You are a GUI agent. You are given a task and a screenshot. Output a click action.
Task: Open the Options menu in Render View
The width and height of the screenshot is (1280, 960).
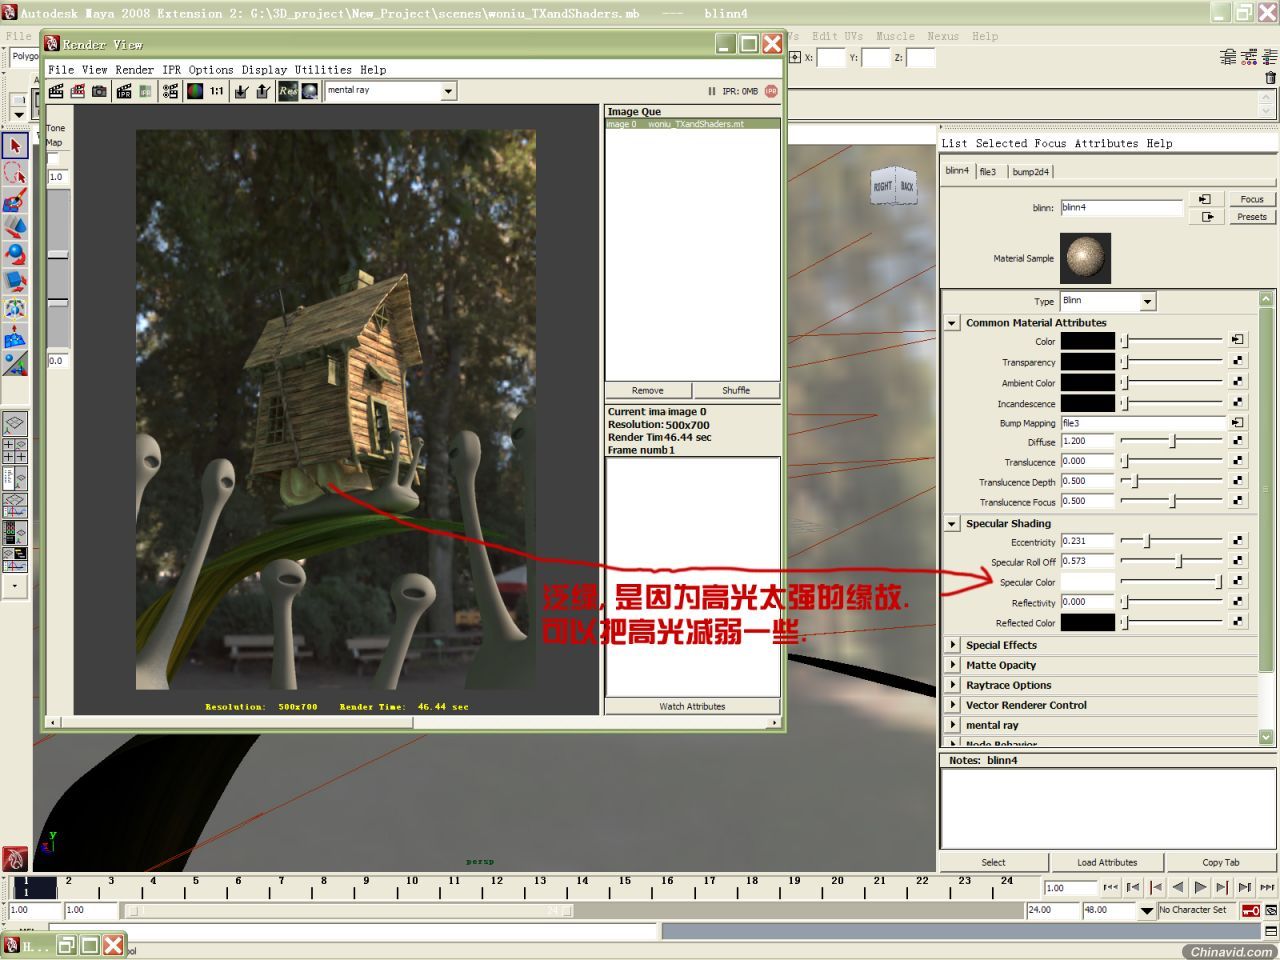click(211, 70)
